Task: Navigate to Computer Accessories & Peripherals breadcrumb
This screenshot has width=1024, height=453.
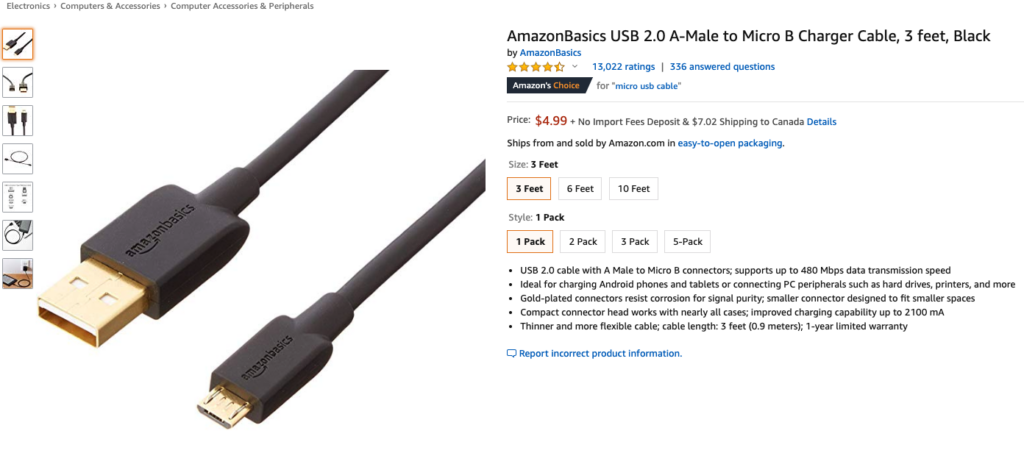Action: click(x=242, y=6)
